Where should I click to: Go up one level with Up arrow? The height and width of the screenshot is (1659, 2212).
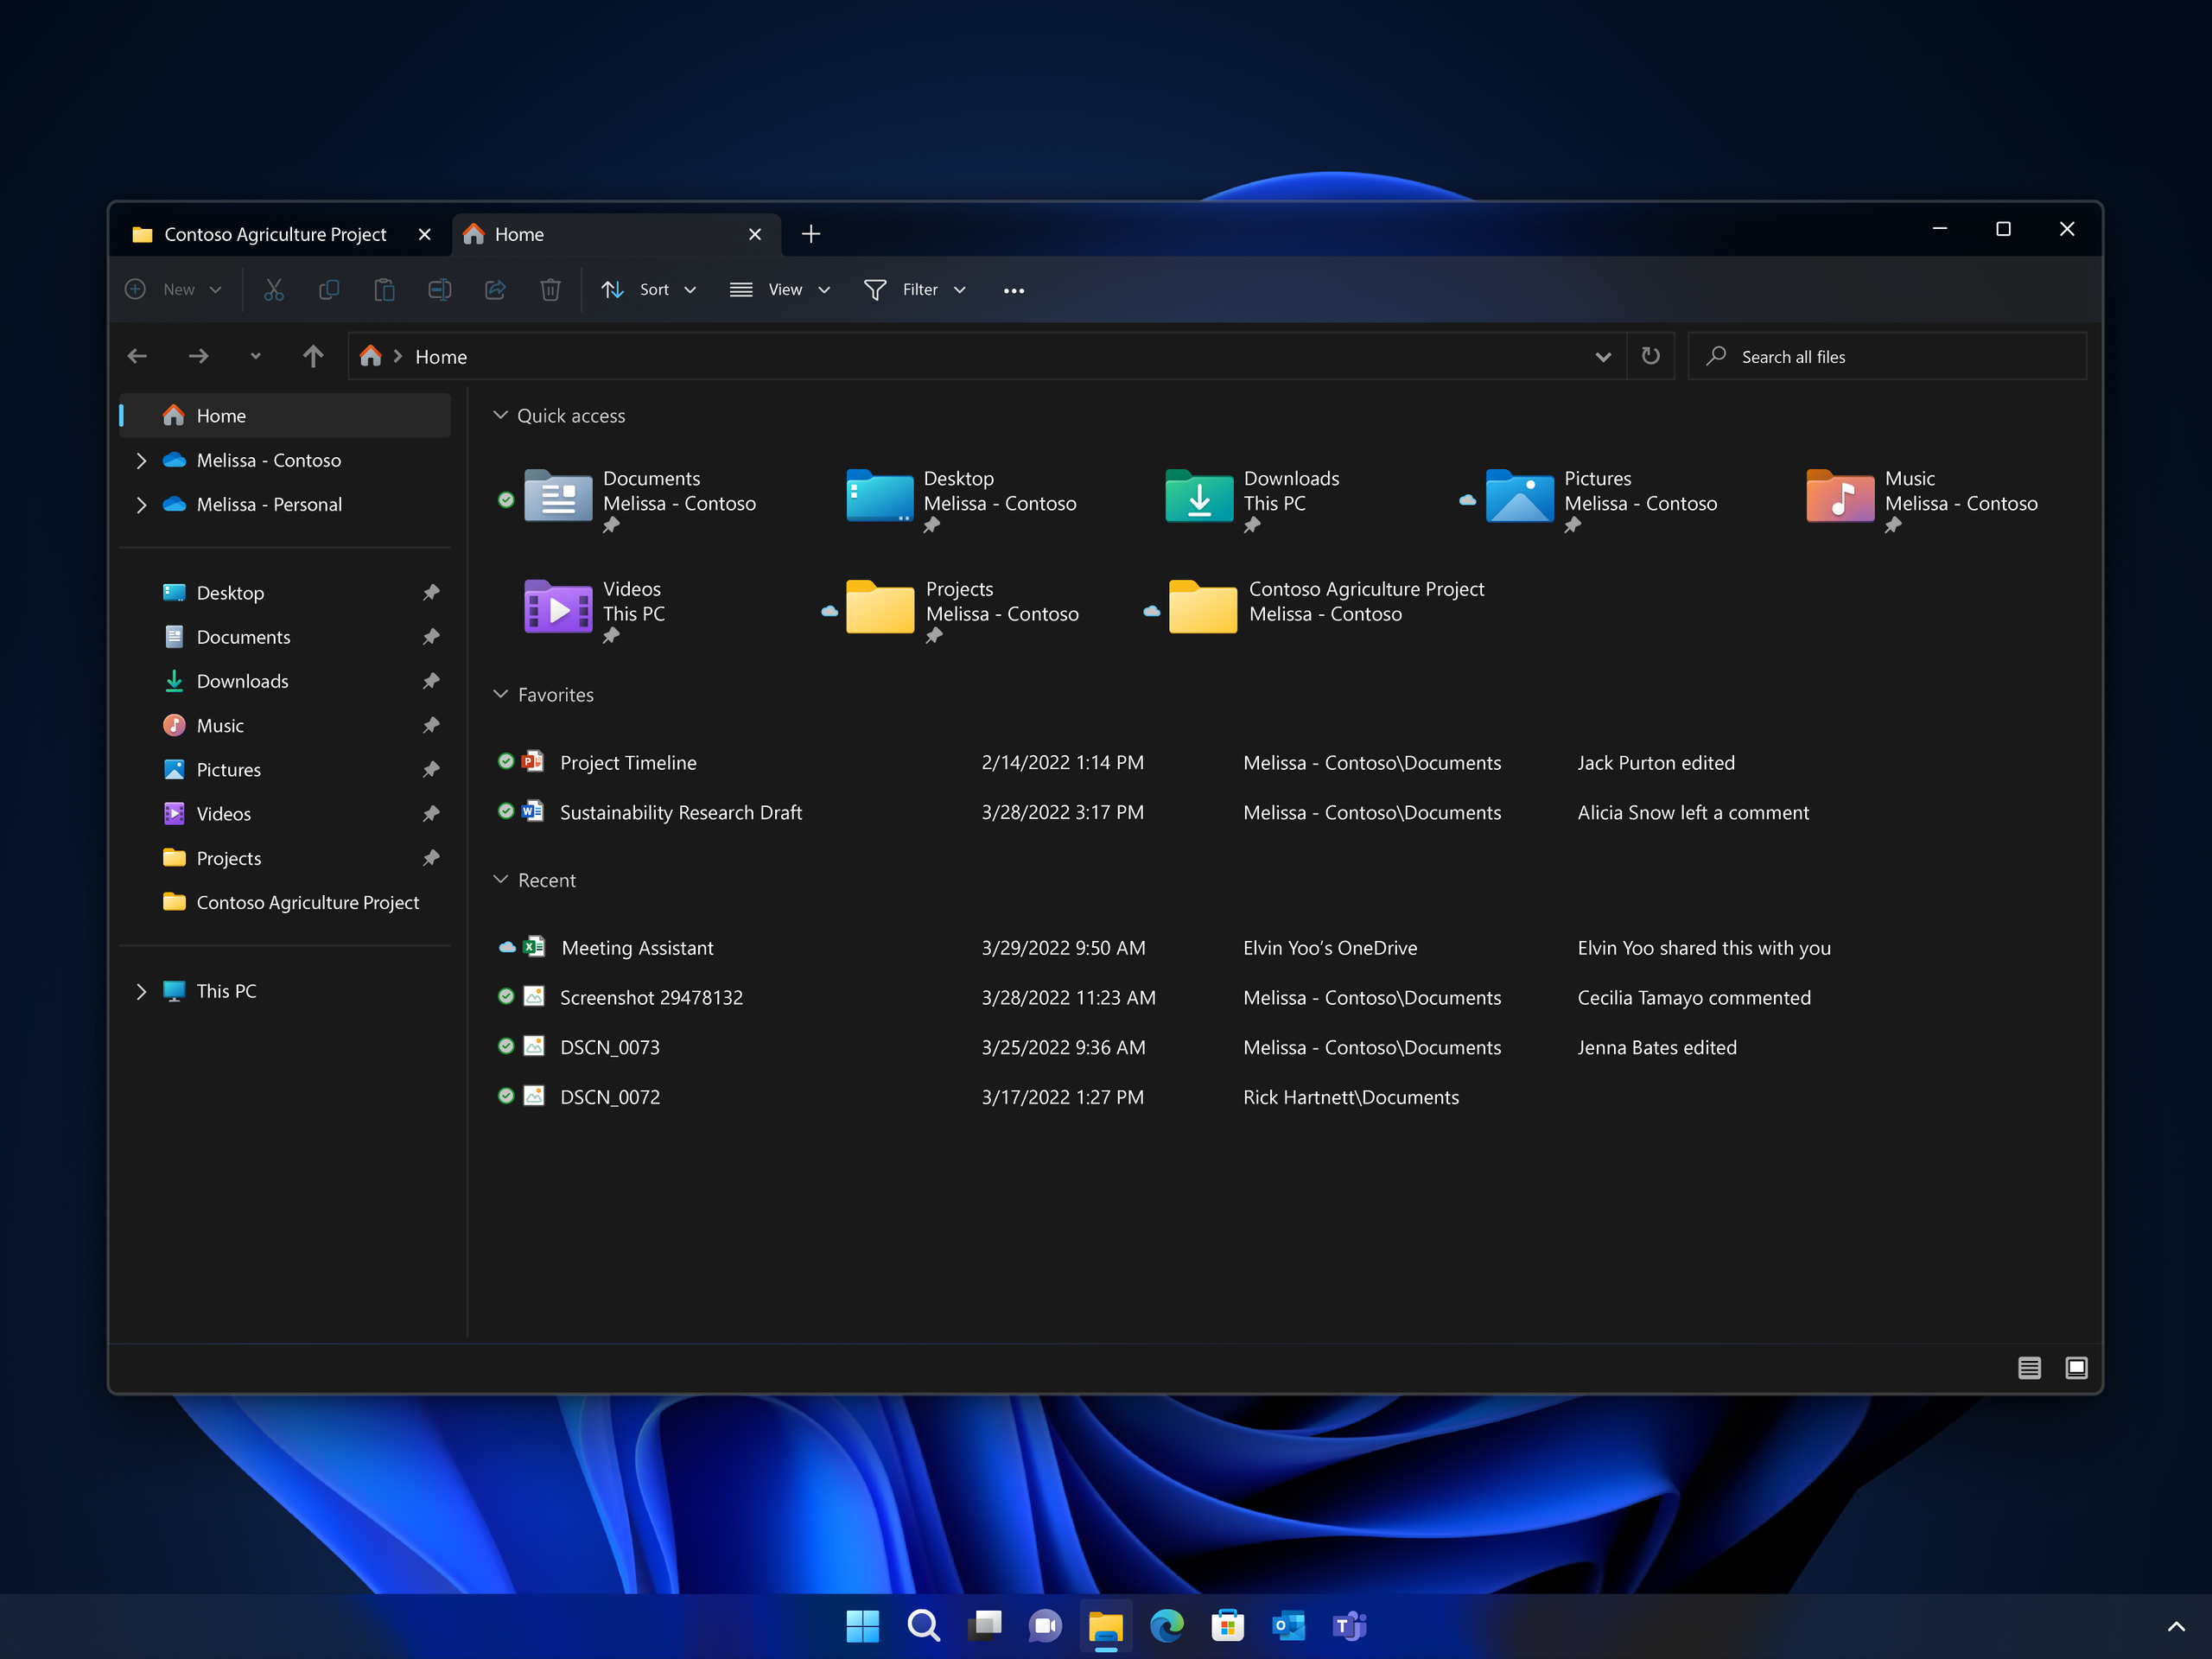point(313,357)
